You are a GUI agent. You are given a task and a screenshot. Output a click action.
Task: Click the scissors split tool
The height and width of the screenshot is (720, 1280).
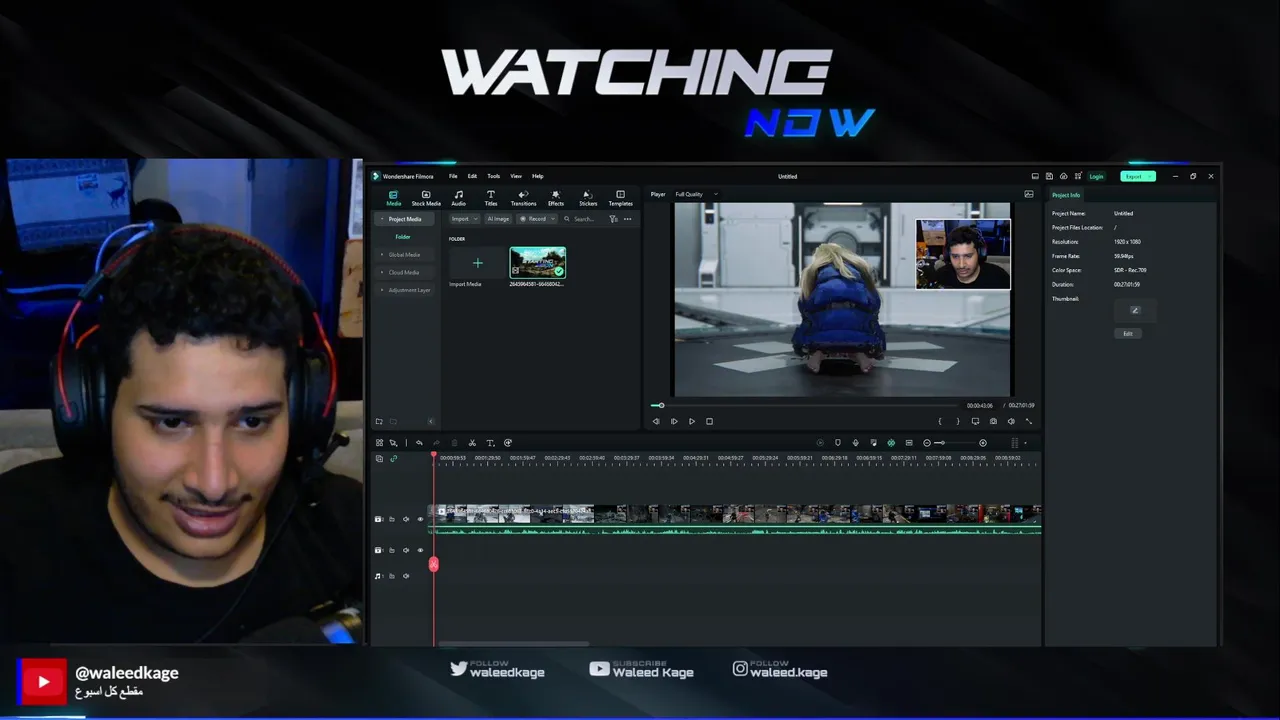472,443
